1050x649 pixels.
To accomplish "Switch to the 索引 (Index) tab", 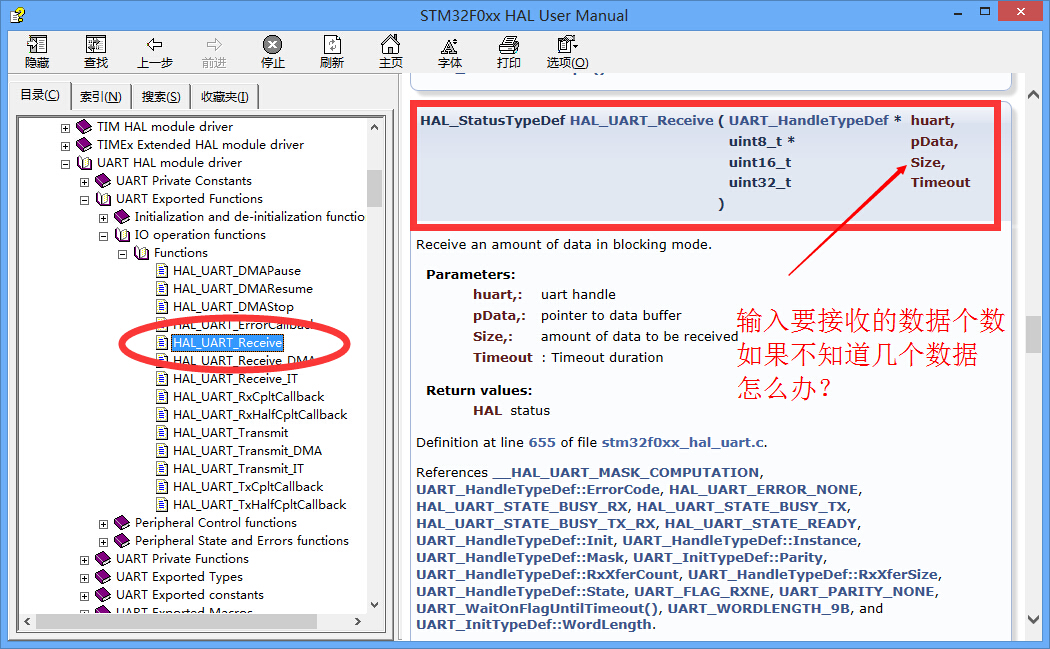I will pyautogui.click(x=100, y=96).
